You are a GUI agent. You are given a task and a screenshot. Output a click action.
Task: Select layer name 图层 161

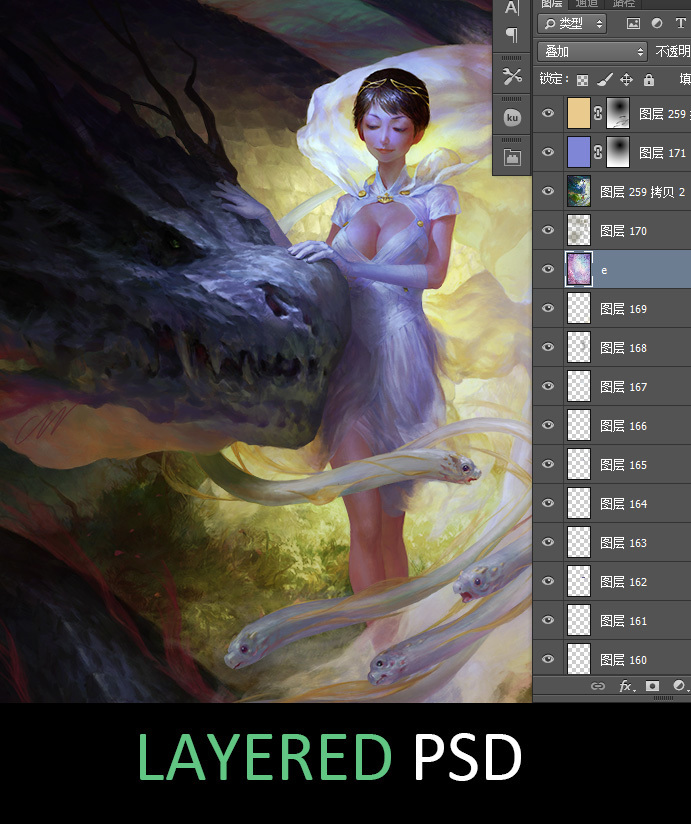point(623,621)
